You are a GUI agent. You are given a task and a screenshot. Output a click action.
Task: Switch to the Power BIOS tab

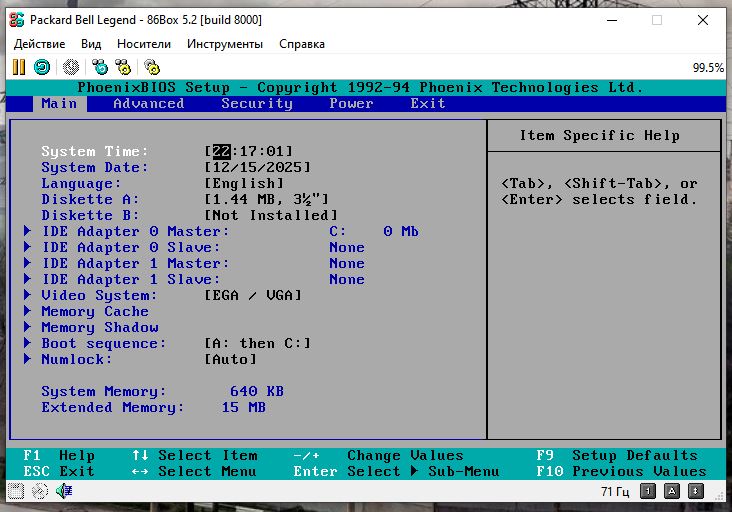tap(351, 104)
